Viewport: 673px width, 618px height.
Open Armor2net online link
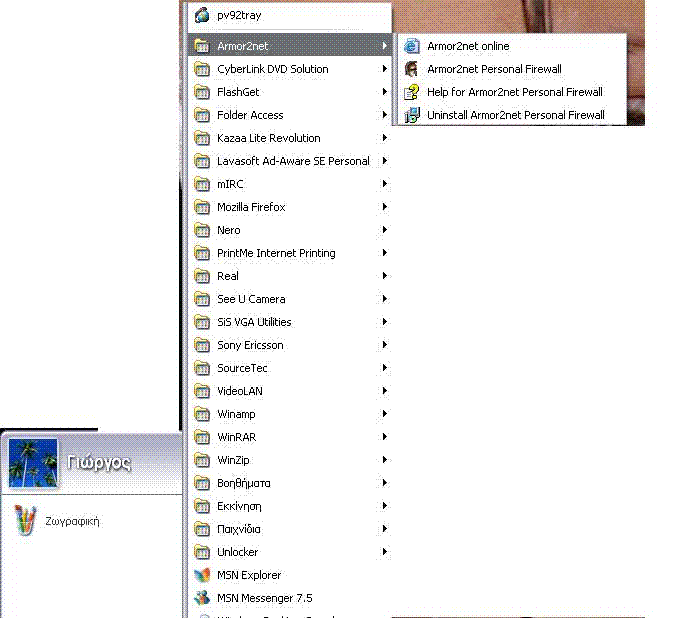point(512,46)
